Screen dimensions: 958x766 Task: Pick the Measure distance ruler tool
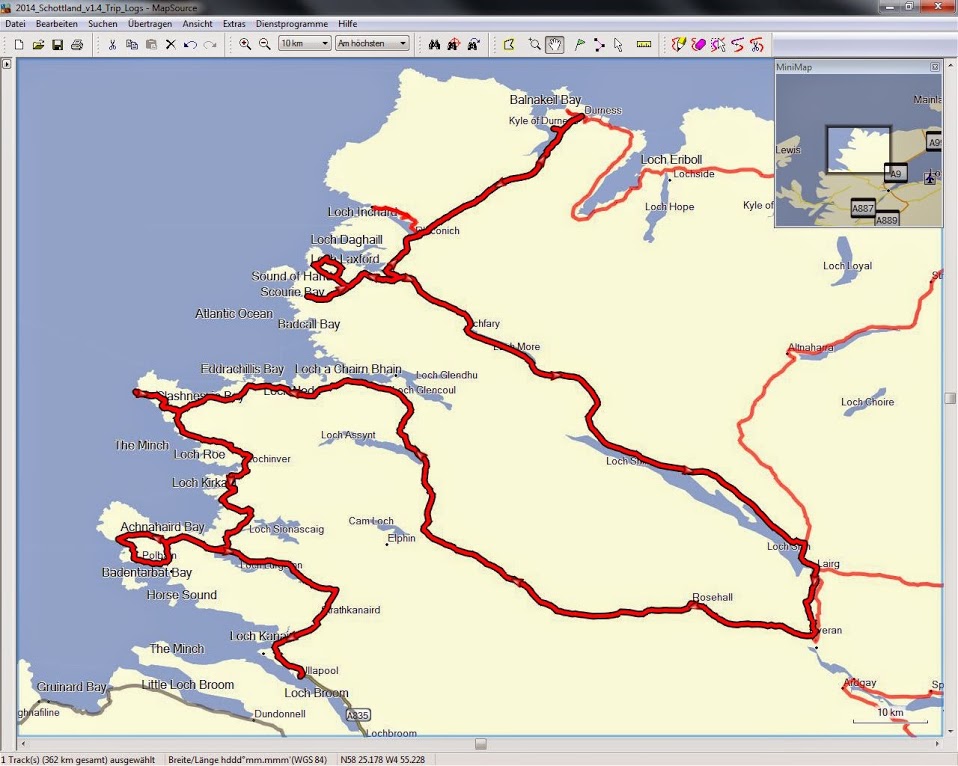click(x=643, y=44)
